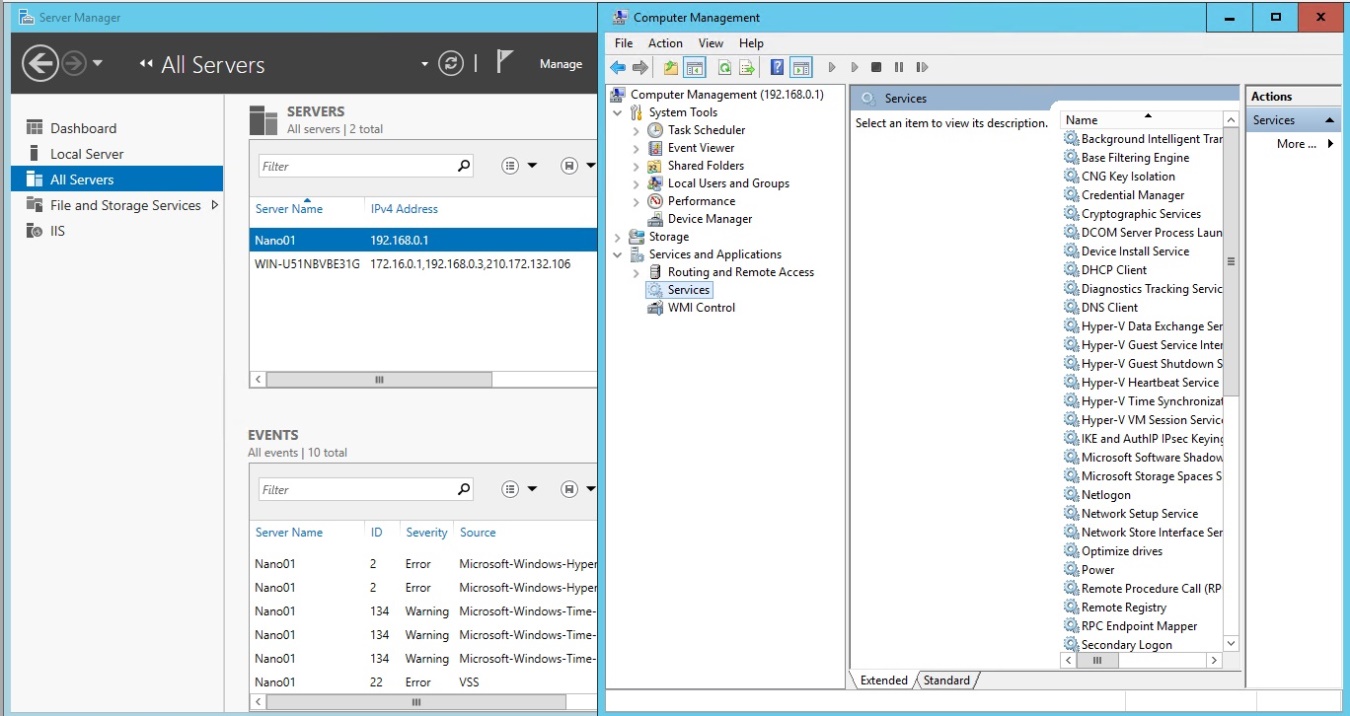1350x716 pixels.
Task: Open the View menu
Action: click(711, 43)
